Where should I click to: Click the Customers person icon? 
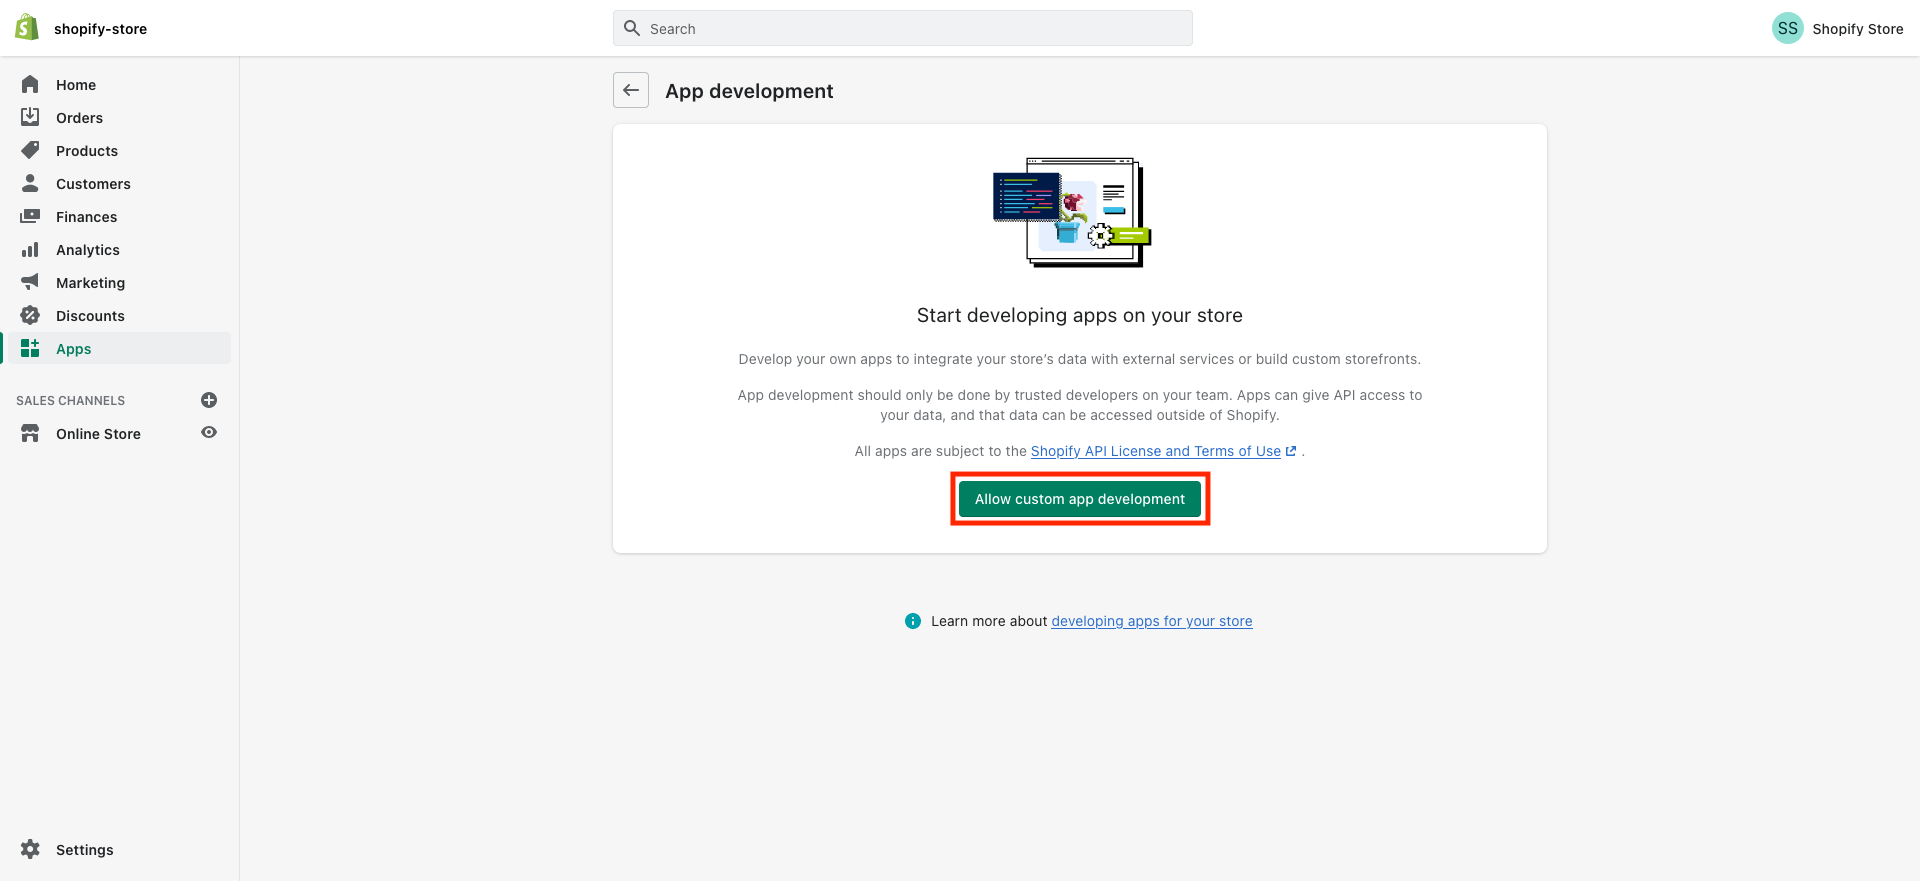tap(30, 183)
